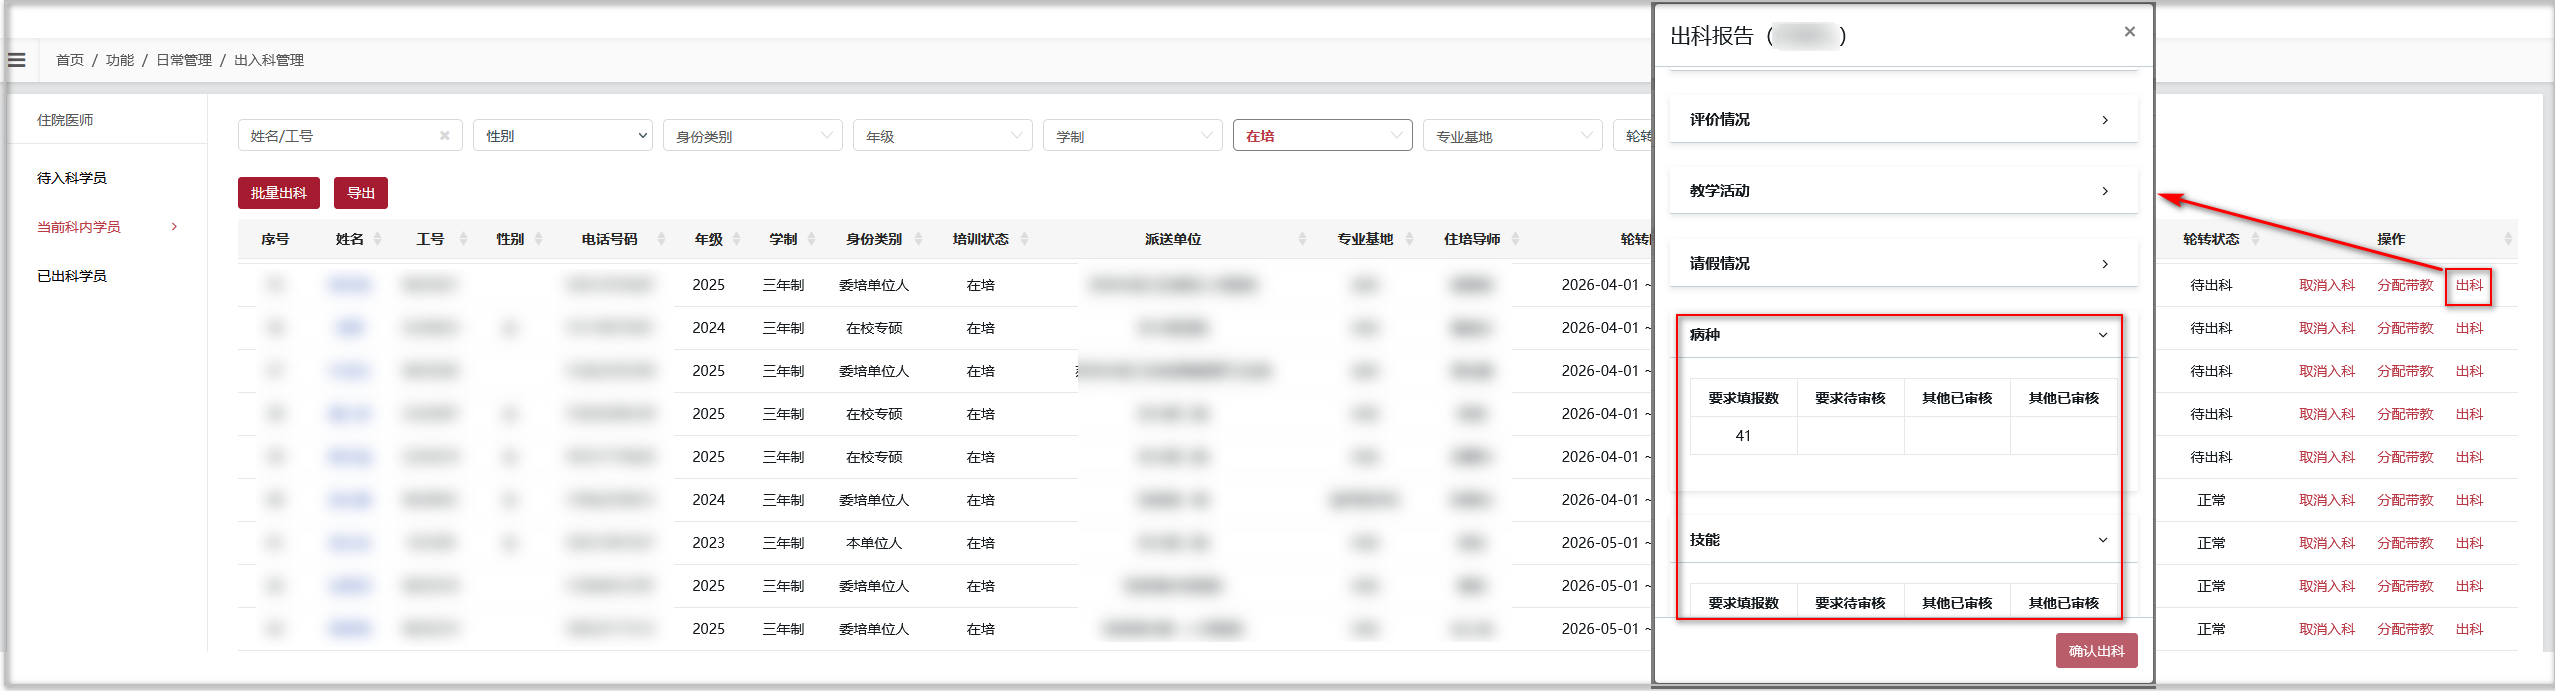Open the 在培 training status dropdown
Viewport: 2555px width, 691px height.
click(1323, 136)
